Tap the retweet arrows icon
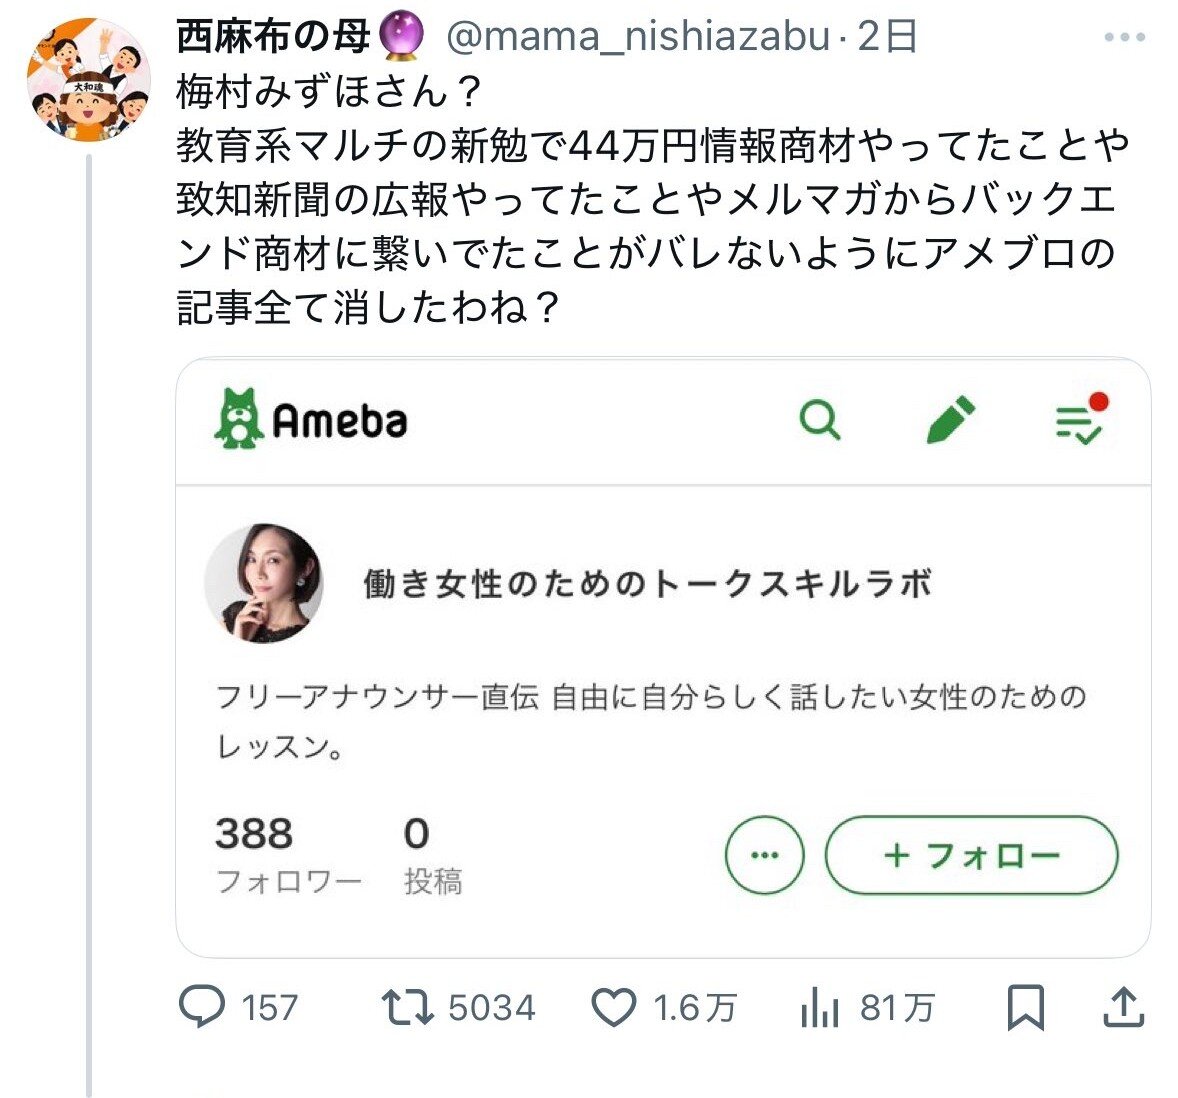 coord(407,1007)
